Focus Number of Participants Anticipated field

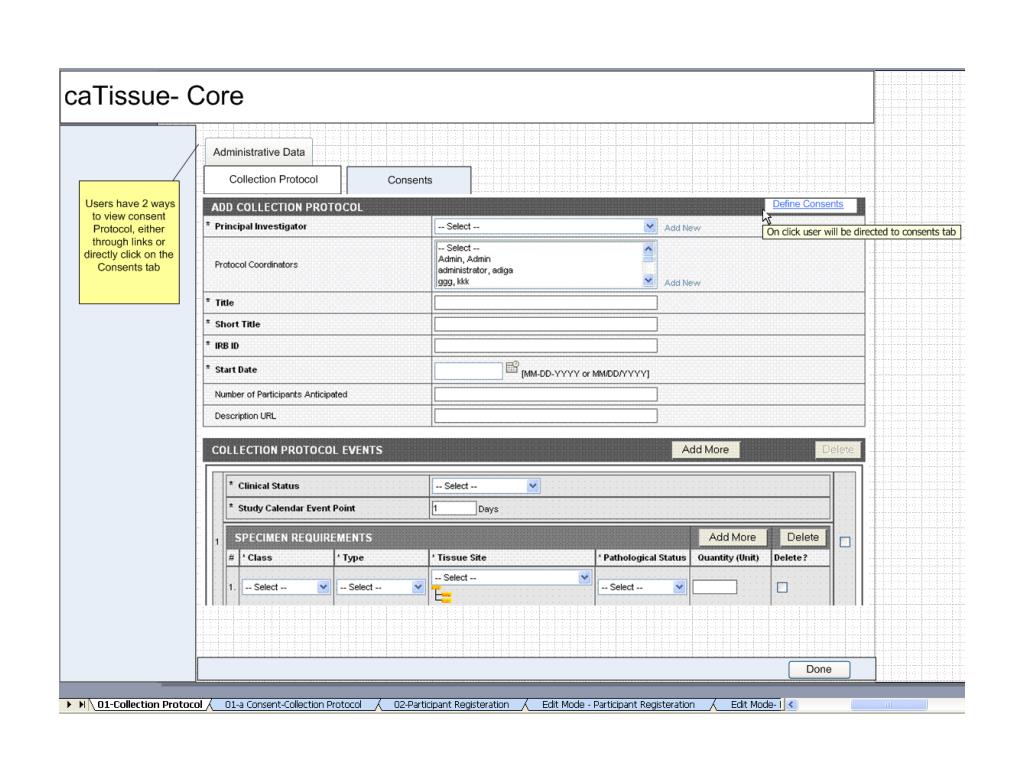tap(545, 394)
